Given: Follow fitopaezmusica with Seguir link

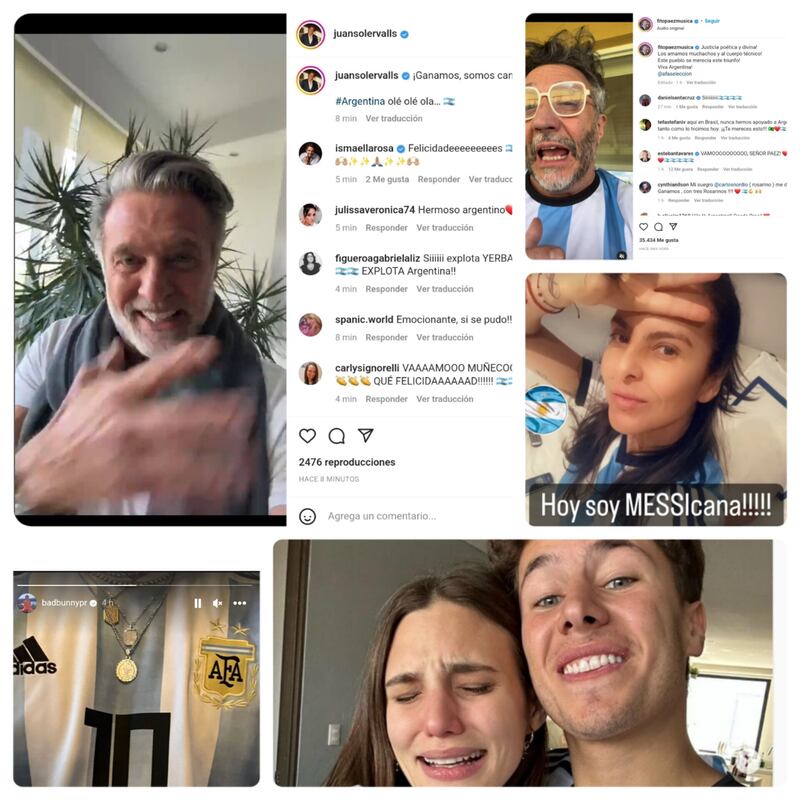Looking at the screenshot, I should [712, 21].
